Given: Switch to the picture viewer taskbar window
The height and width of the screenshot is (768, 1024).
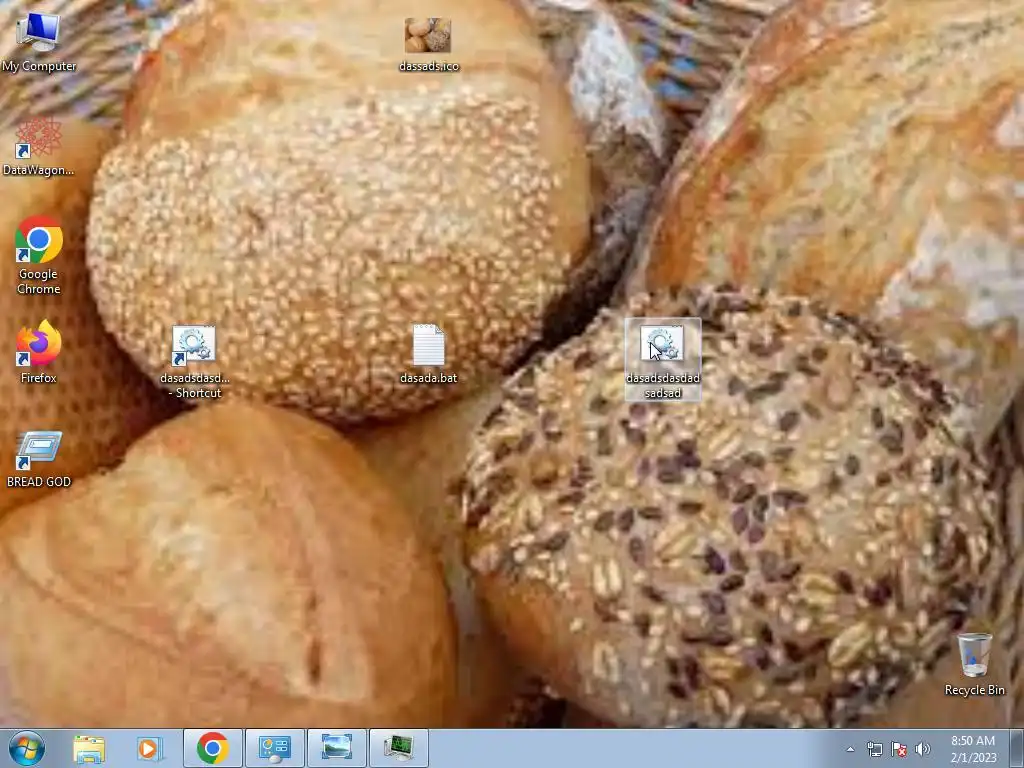Looking at the screenshot, I should point(336,748).
